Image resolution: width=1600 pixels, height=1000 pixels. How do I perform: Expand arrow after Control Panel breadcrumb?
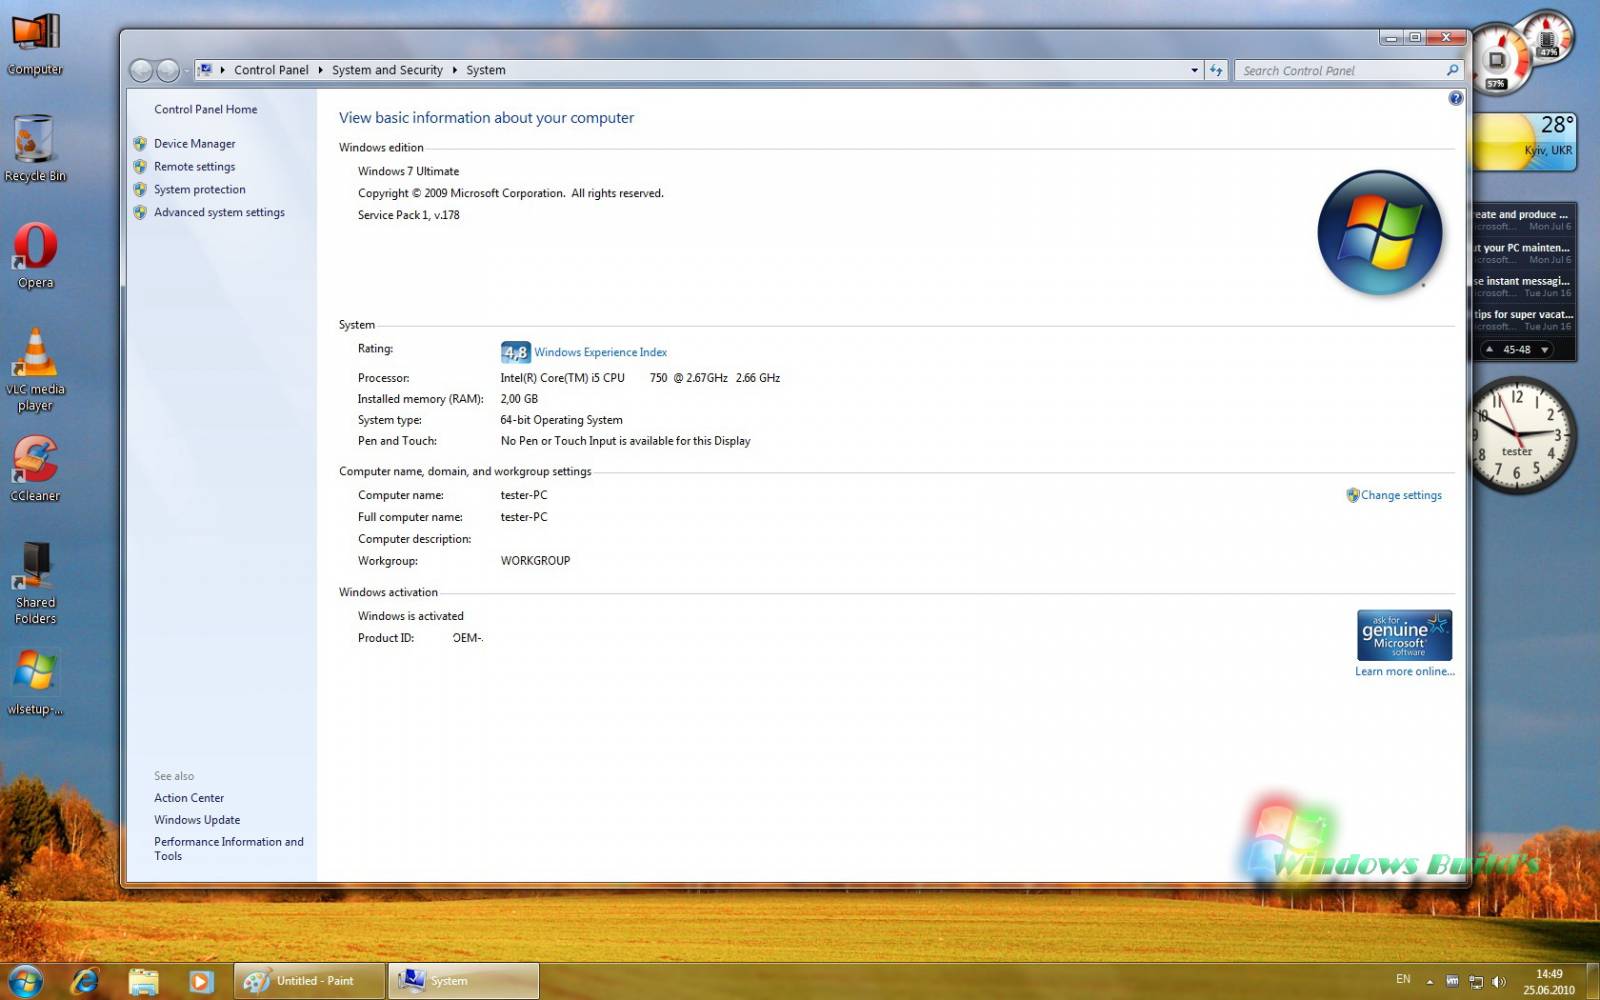pos(321,70)
